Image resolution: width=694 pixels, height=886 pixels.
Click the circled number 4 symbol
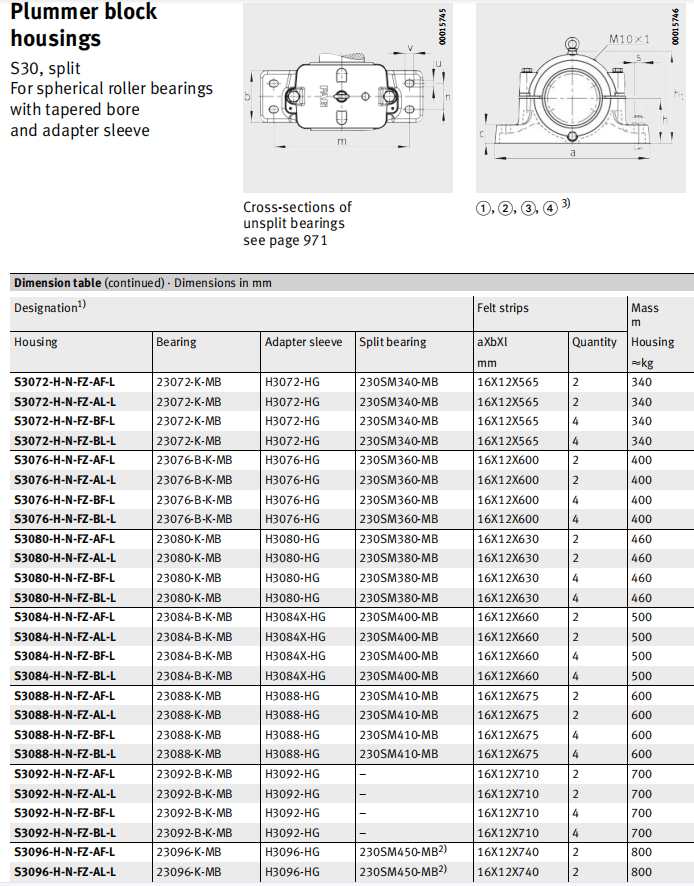point(551,209)
